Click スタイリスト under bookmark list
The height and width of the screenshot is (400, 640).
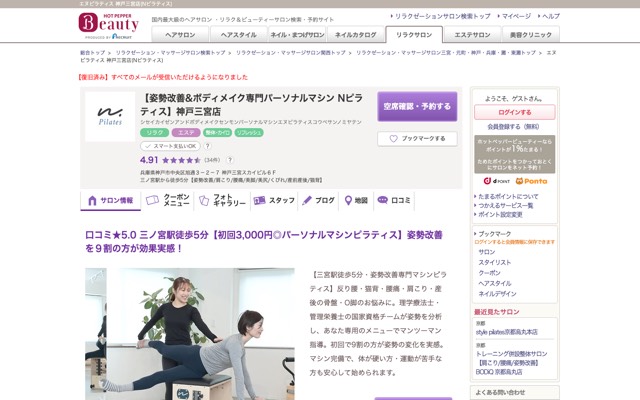(495, 262)
